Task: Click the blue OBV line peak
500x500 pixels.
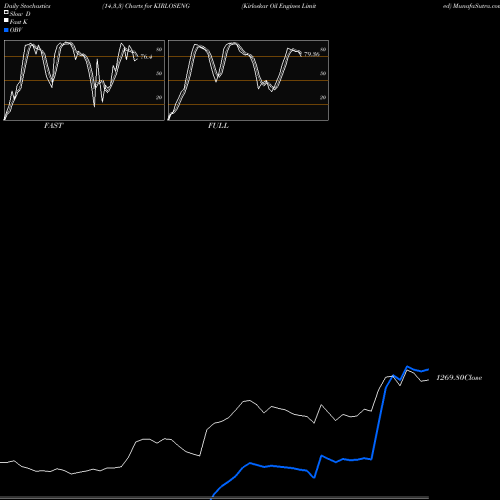Action: coord(407,367)
